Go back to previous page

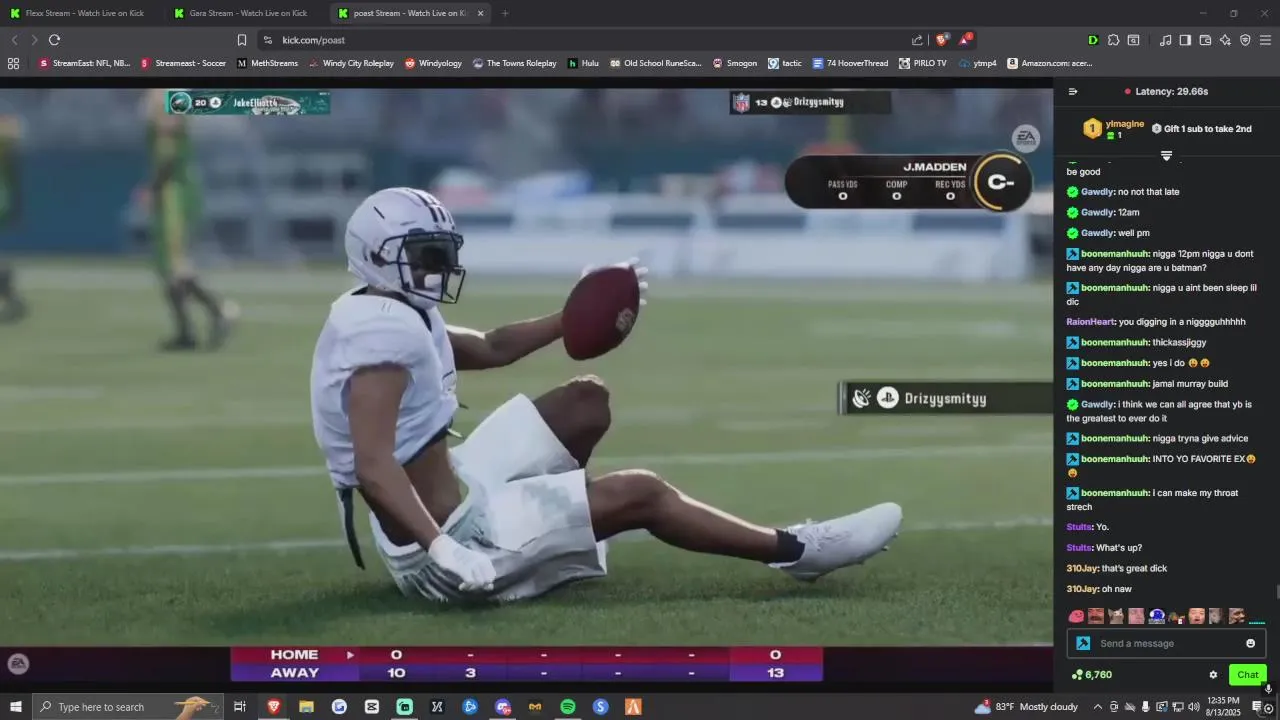[x=14, y=40]
